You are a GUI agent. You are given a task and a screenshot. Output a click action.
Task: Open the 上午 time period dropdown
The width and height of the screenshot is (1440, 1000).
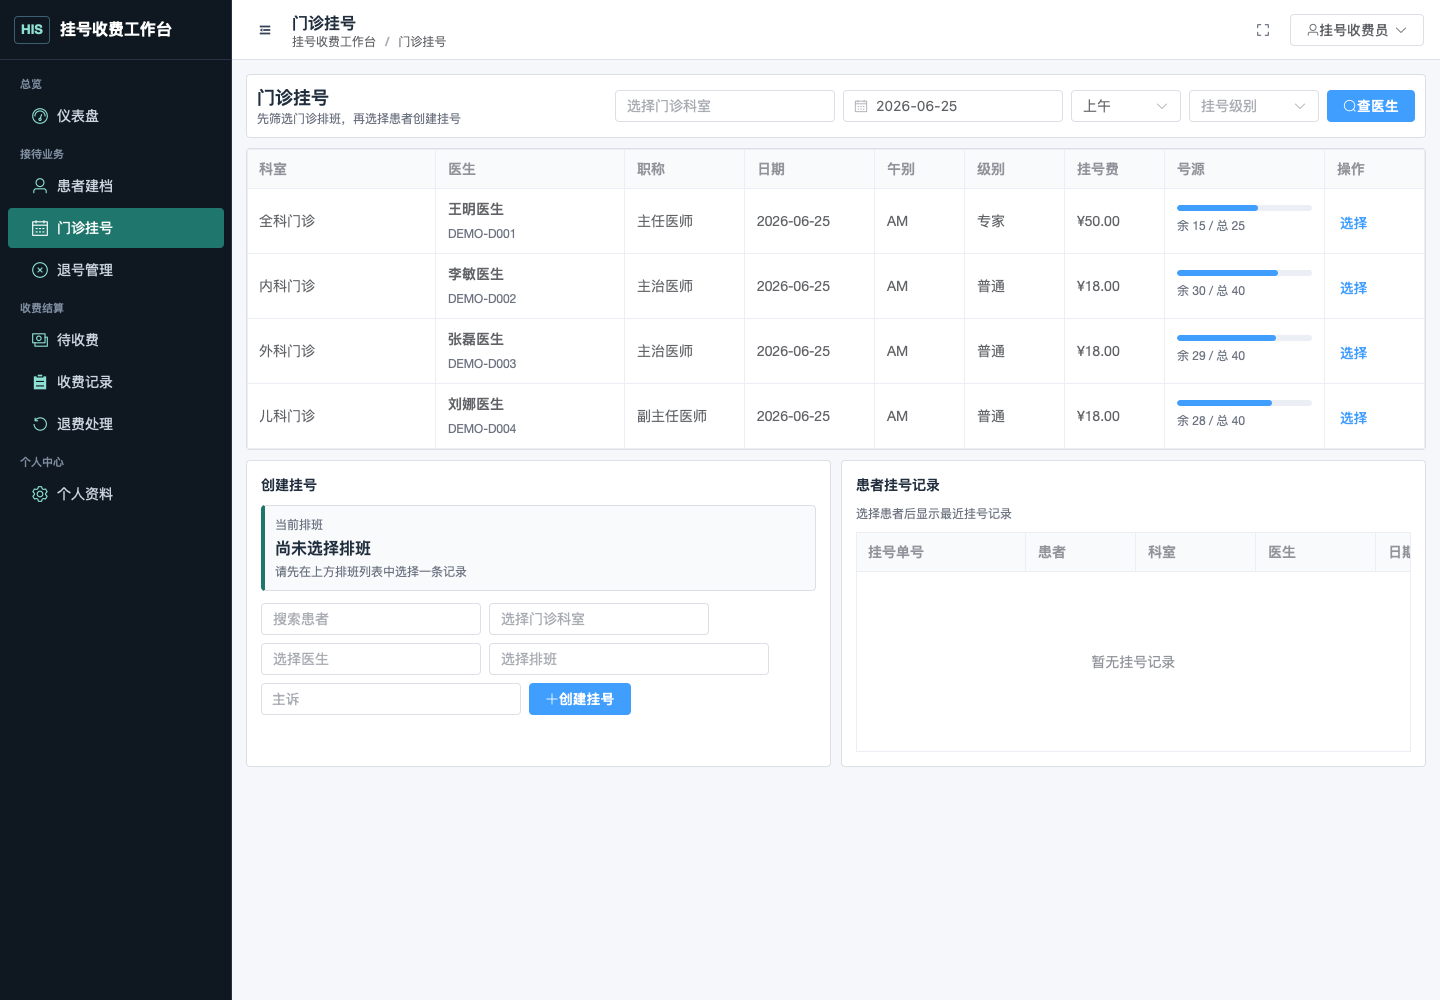point(1126,106)
